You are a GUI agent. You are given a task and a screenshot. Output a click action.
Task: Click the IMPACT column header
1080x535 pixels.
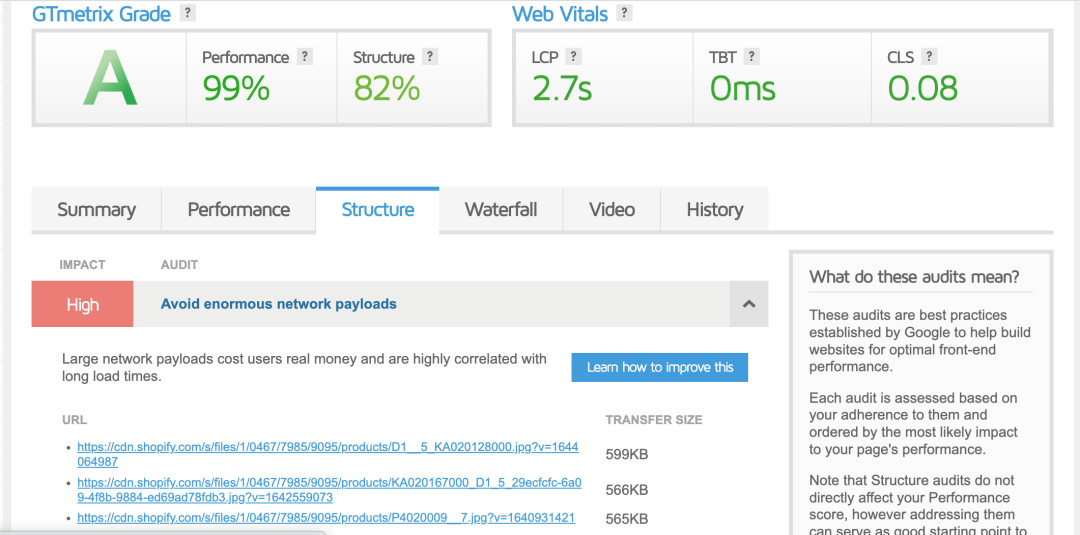click(83, 265)
